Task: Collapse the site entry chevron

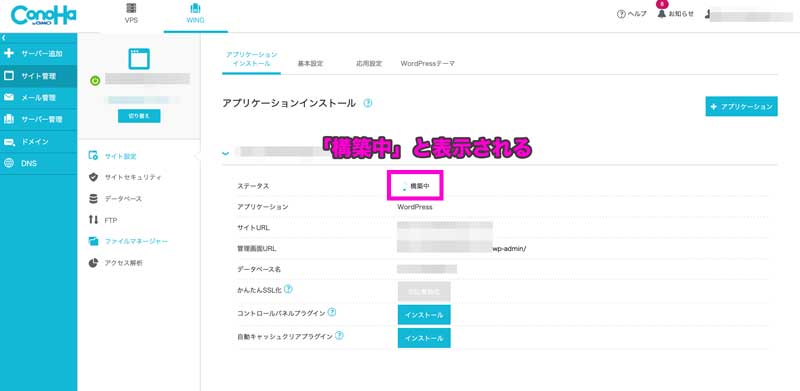Action: pyautogui.click(x=226, y=153)
